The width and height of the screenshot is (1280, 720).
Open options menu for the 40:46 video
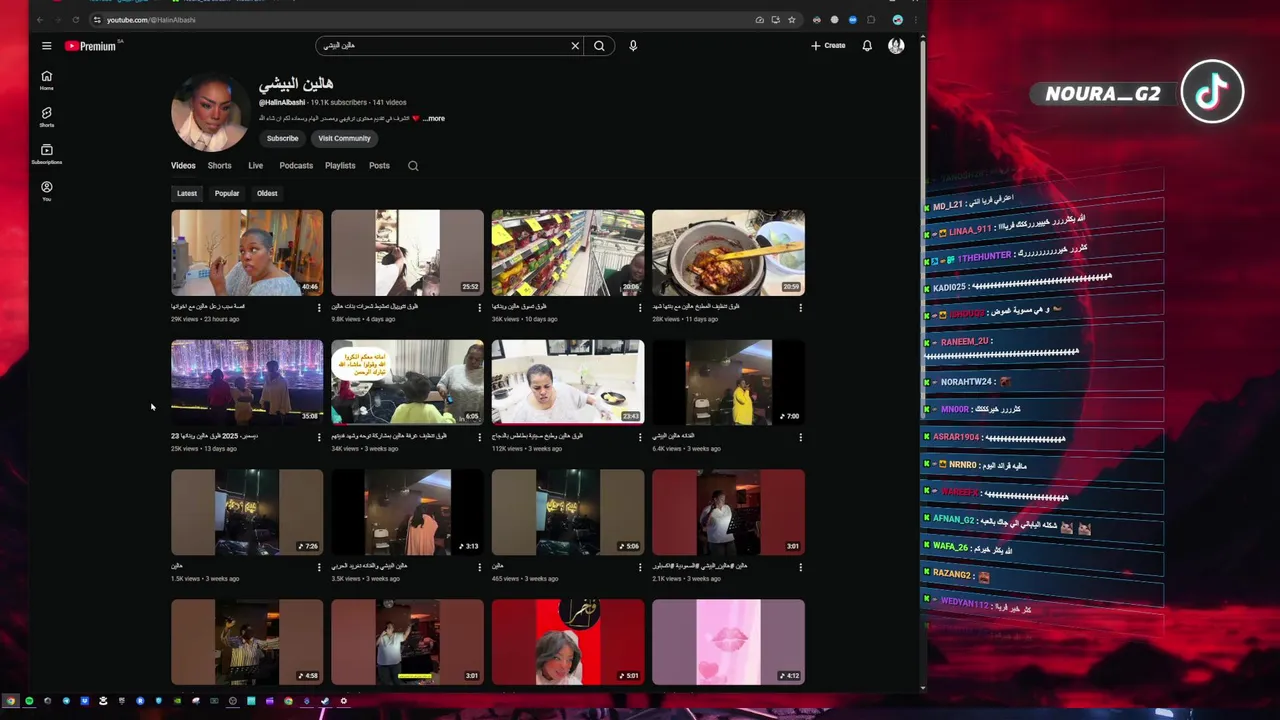click(x=319, y=308)
